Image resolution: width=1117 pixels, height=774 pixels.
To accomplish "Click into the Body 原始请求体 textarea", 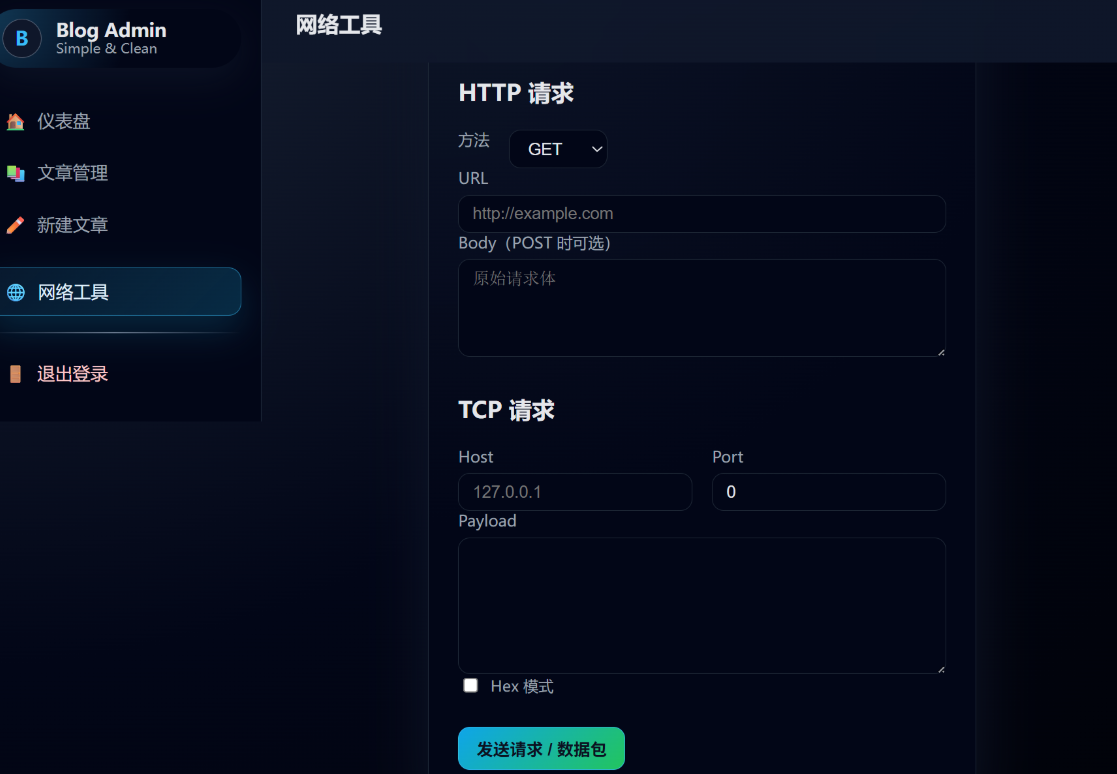I will tap(701, 308).
